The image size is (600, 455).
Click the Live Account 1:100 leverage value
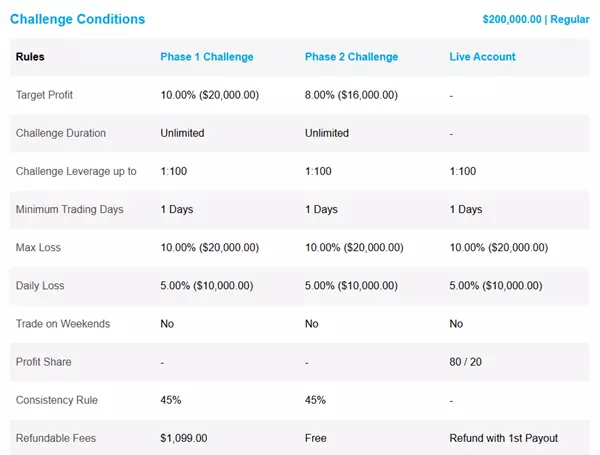[463, 171]
